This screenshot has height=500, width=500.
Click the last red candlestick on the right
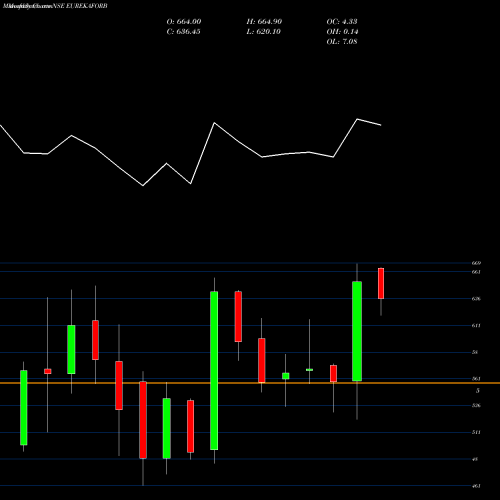(x=381, y=283)
